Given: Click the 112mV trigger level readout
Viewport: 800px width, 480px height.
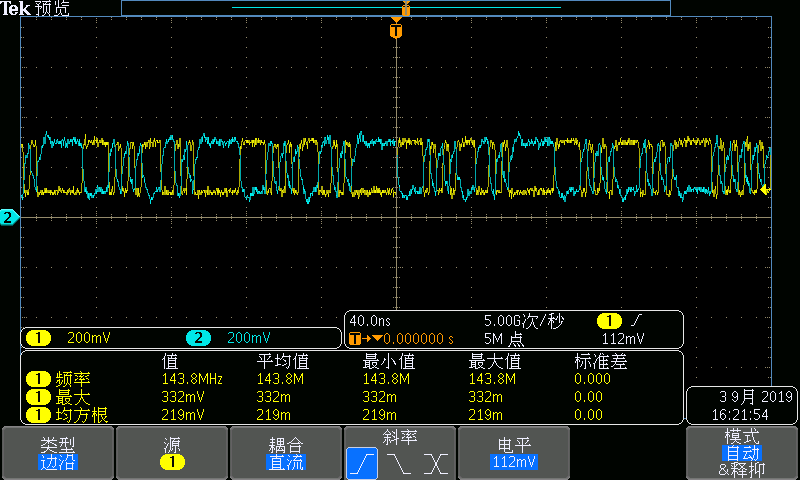Looking at the screenshot, I should 622,339.
